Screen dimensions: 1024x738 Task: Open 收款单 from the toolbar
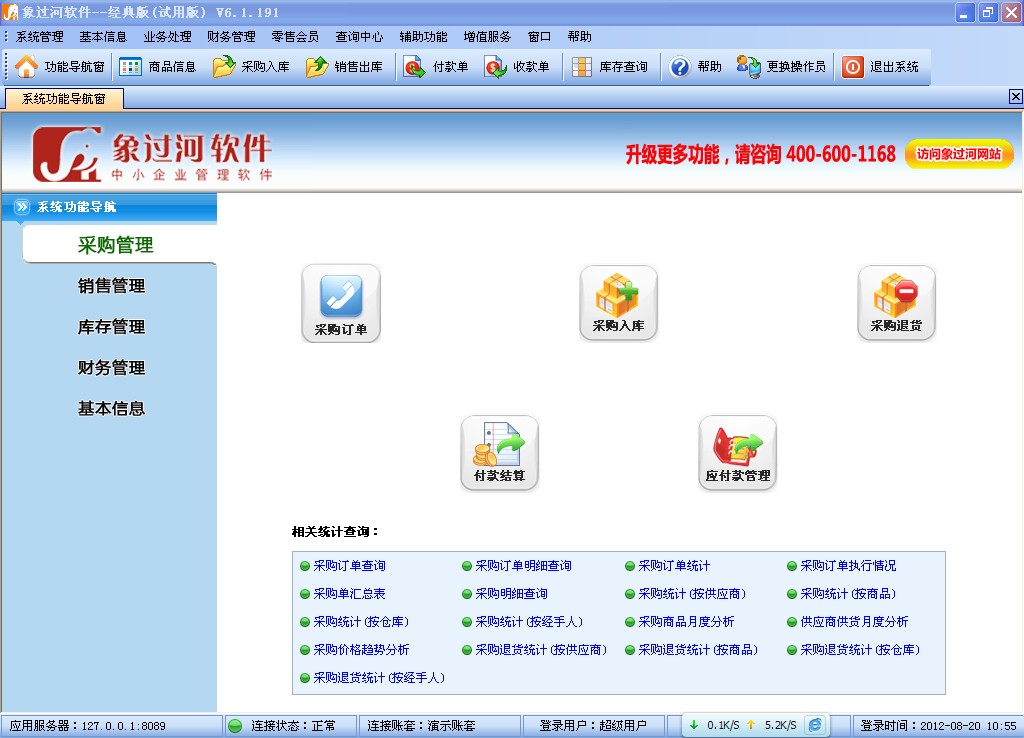[517, 67]
